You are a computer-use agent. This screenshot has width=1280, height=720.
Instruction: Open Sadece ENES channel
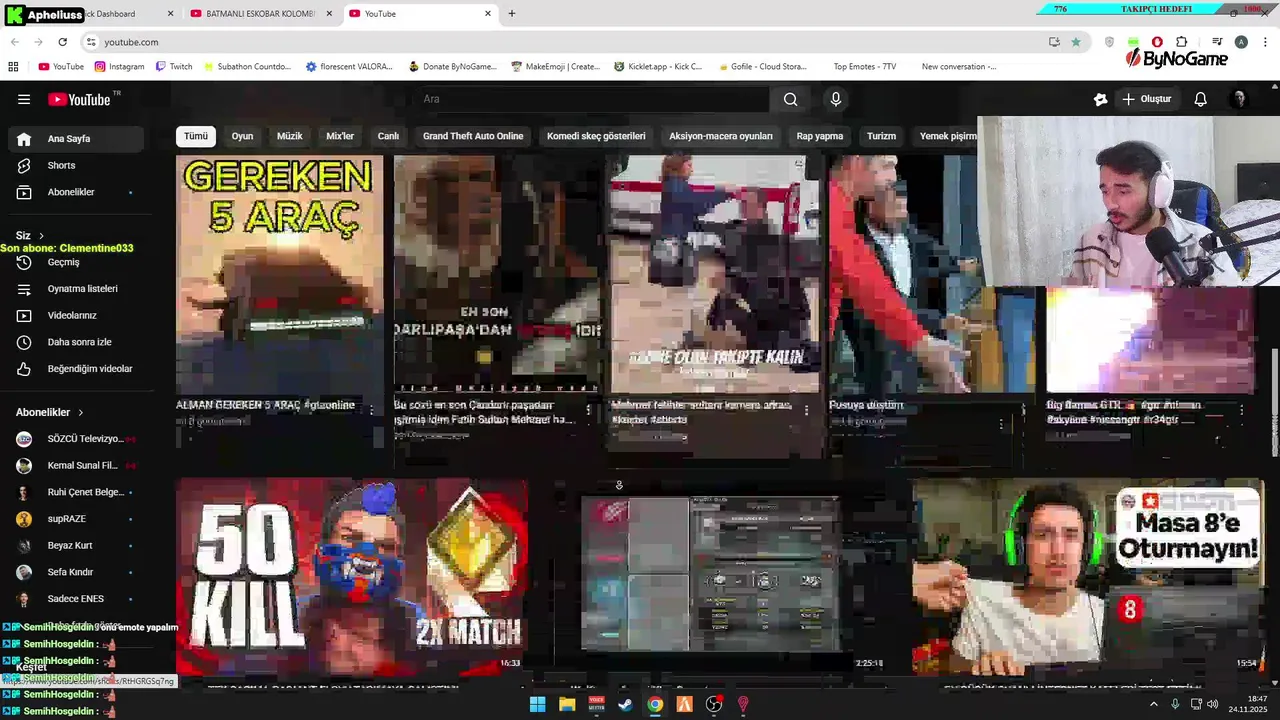(x=78, y=599)
